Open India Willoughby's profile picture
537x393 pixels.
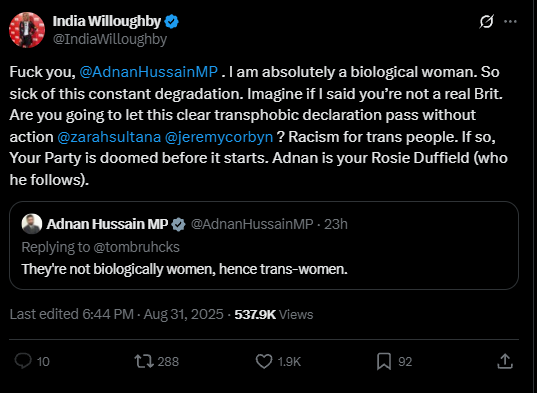[x=27, y=30]
